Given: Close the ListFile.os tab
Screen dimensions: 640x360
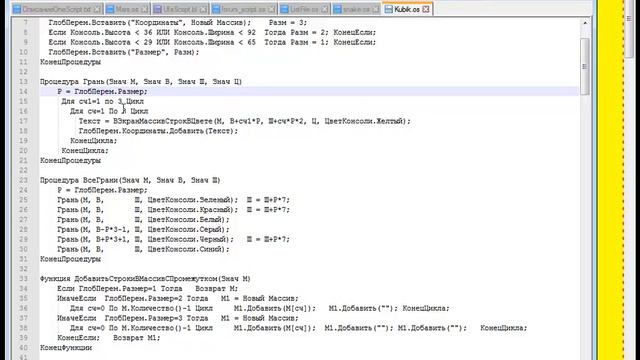Looking at the screenshot, I should click(325, 9).
